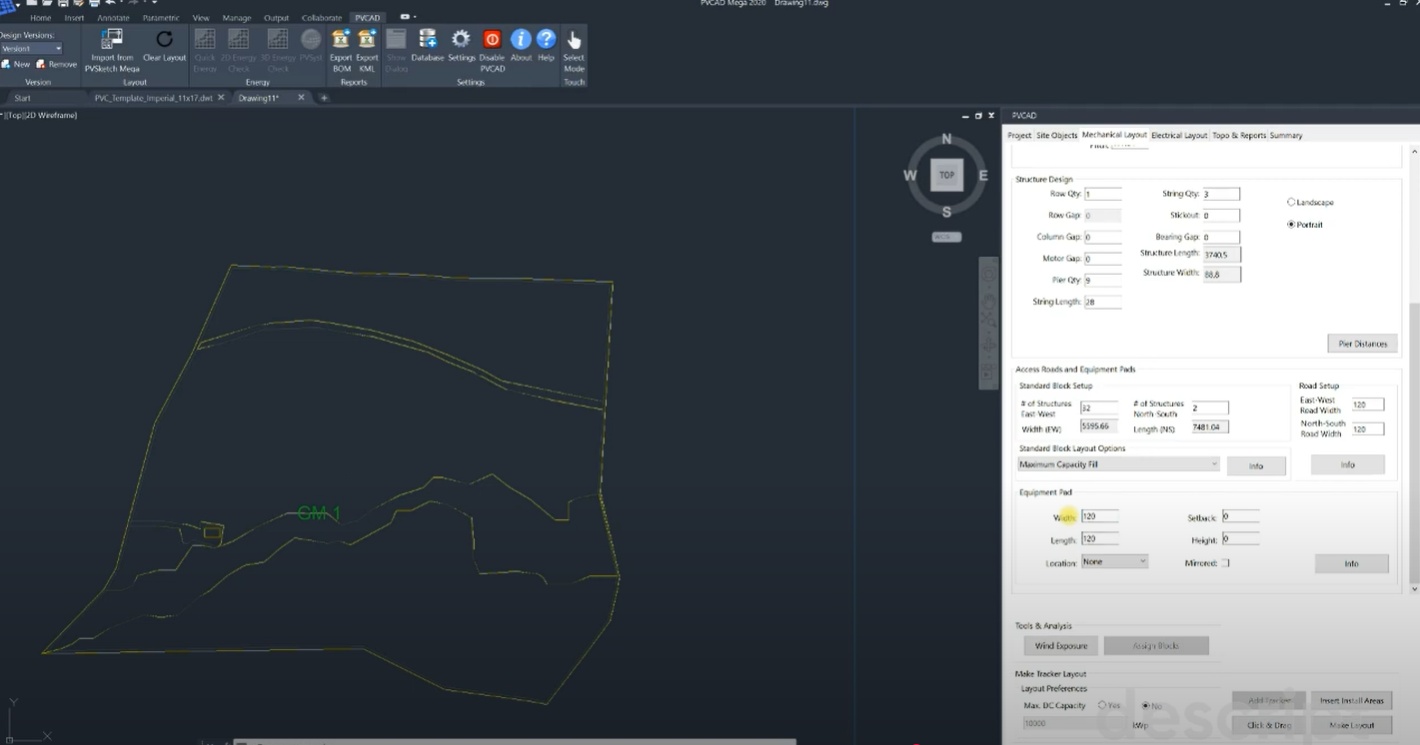Open the Electrical Layout tab
The height and width of the screenshot is (745, 1420).
click(x=1179, y=135)
